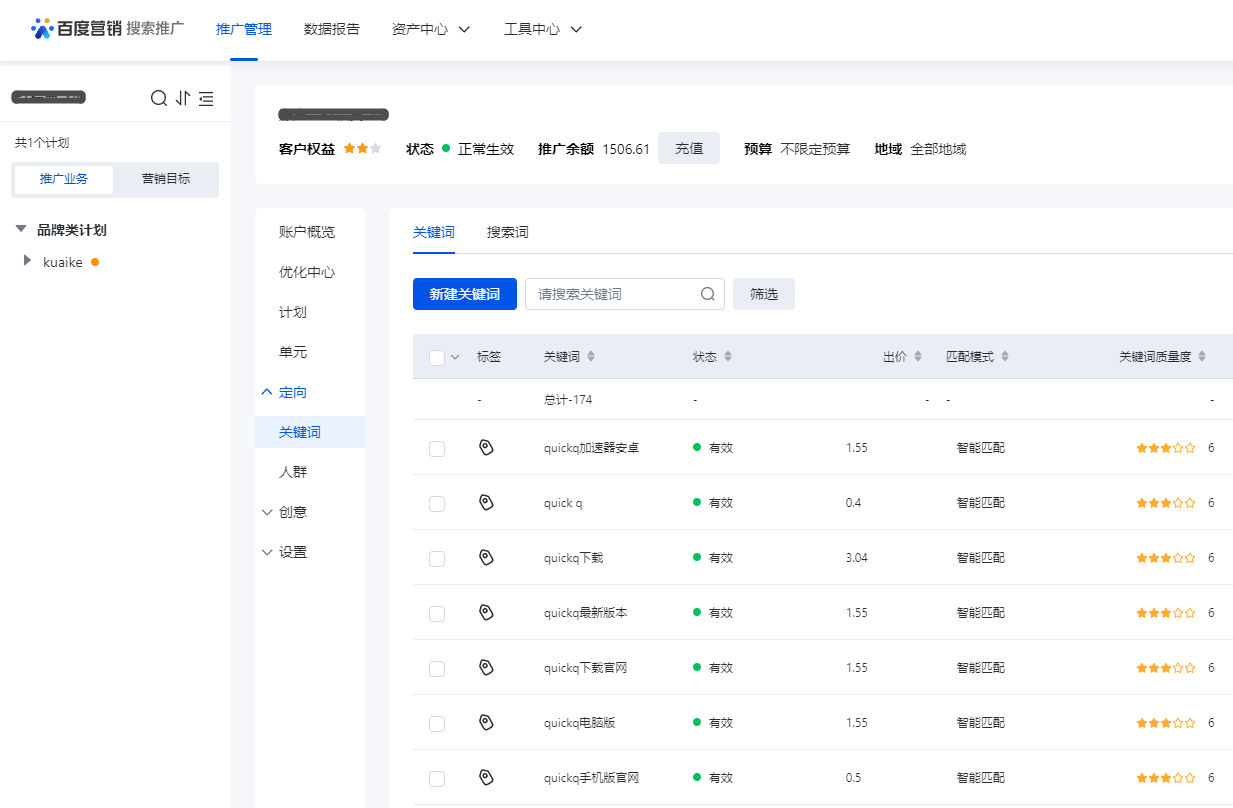Click the 充值 recharge button

(689, 148)
